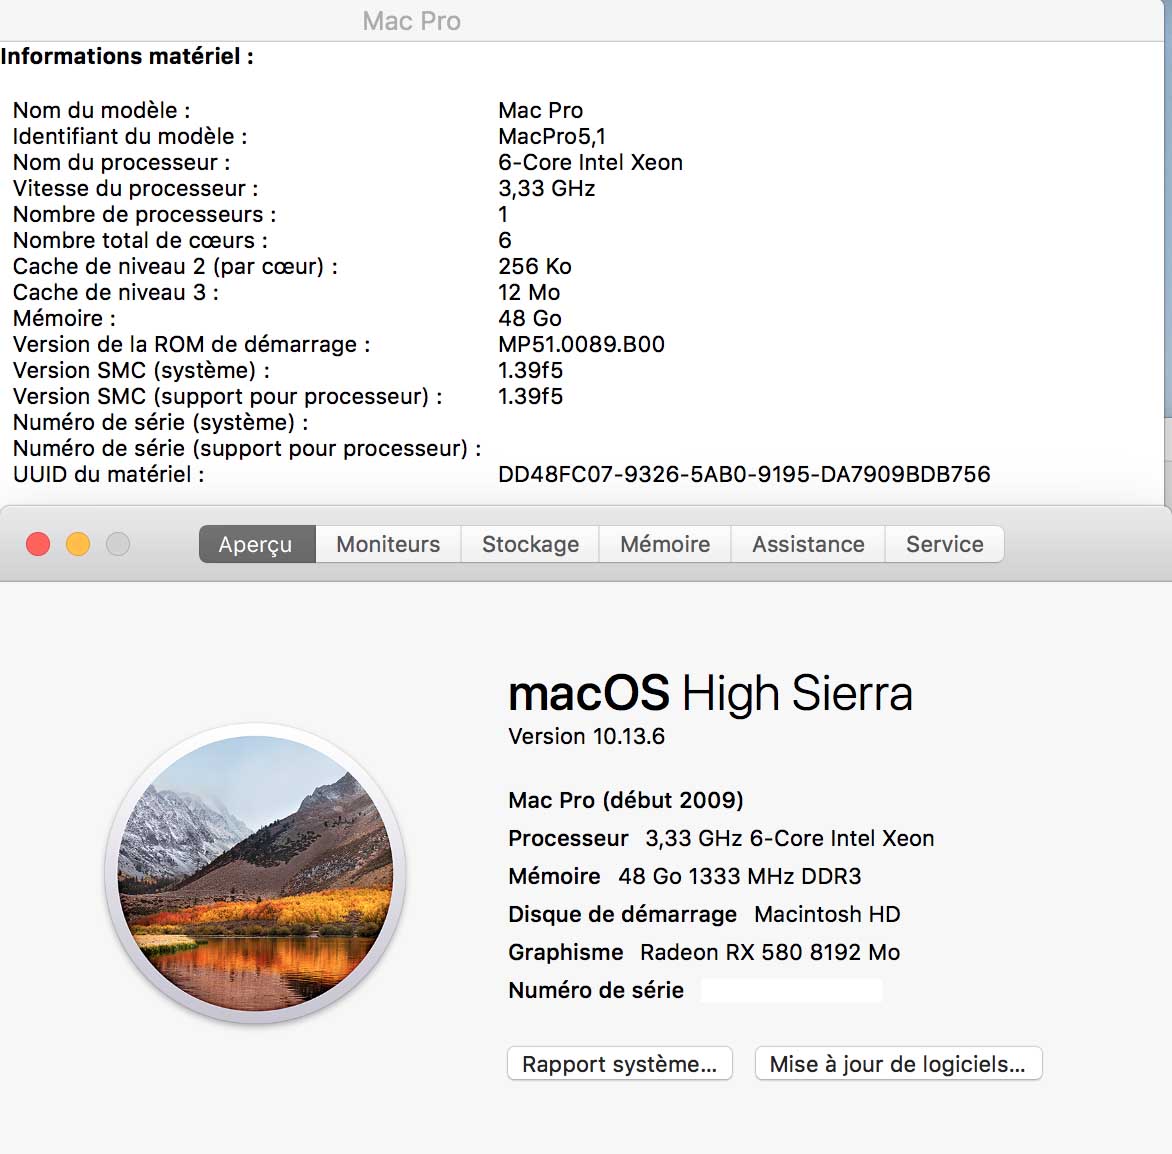Click the 48 Go memory value in report
The width and height of the screenshot is (1172, 1154).
tap(529, 318)
